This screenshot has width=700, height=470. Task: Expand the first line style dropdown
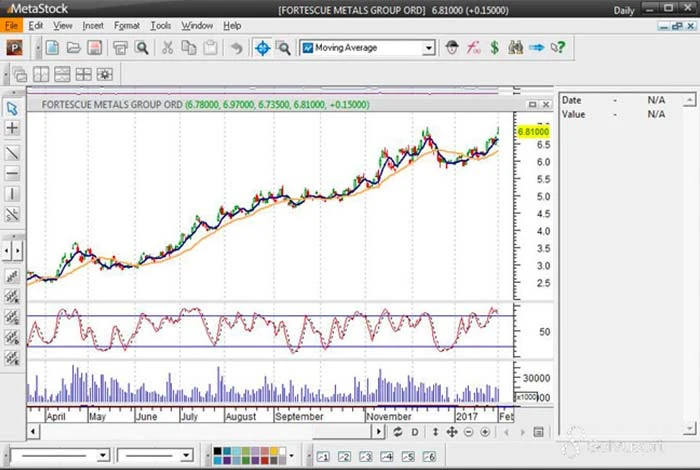[x=103, y=456]
